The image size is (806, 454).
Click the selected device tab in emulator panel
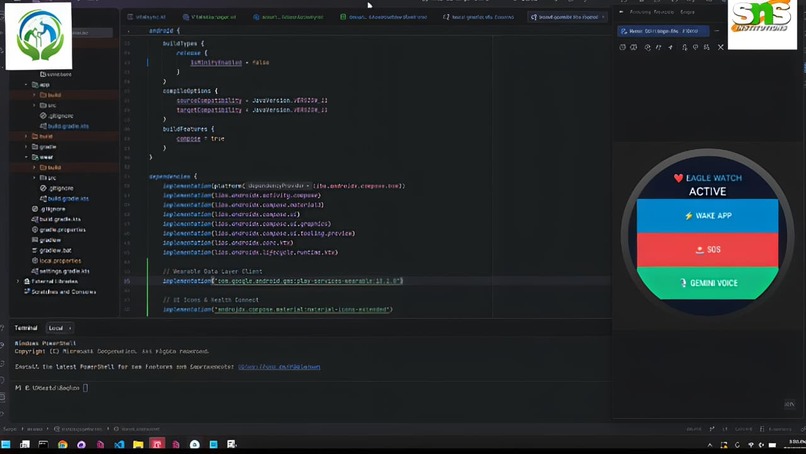(663, 31)
